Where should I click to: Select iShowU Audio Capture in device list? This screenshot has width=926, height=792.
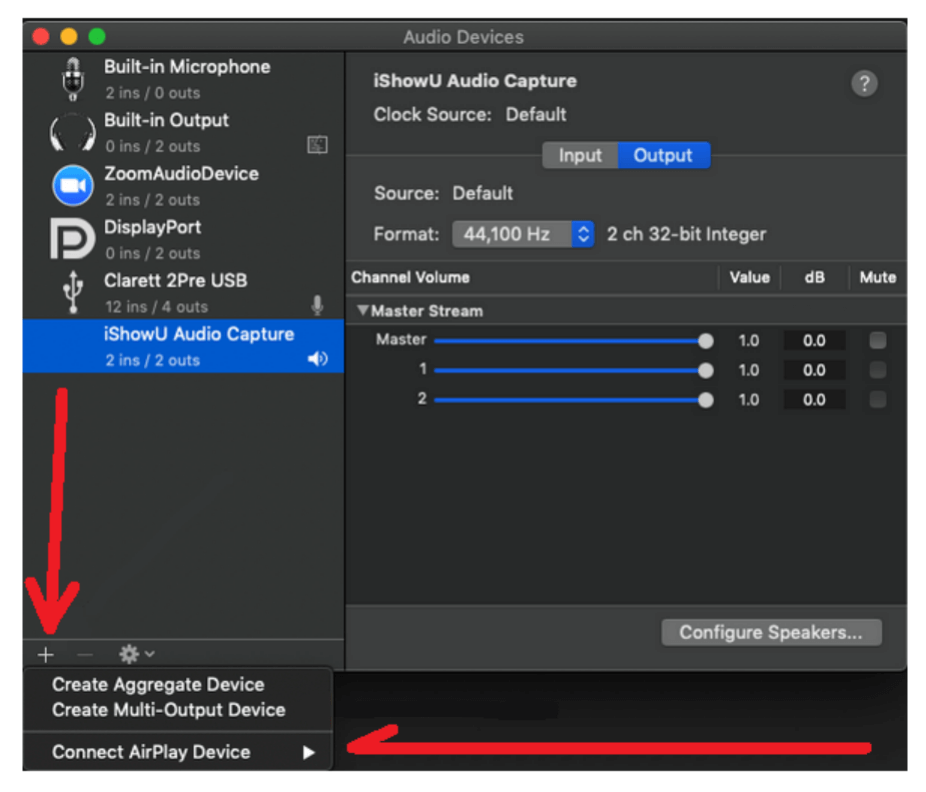click(183, 346)
